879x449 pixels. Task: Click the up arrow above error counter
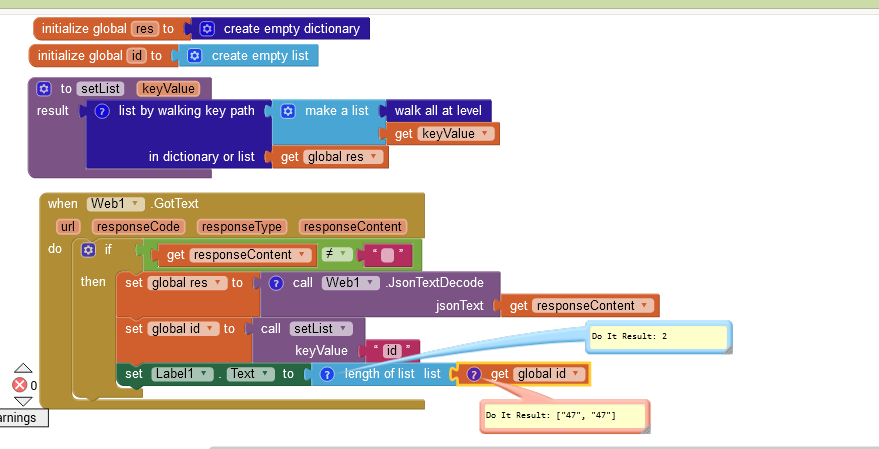[x=23, y=368]
